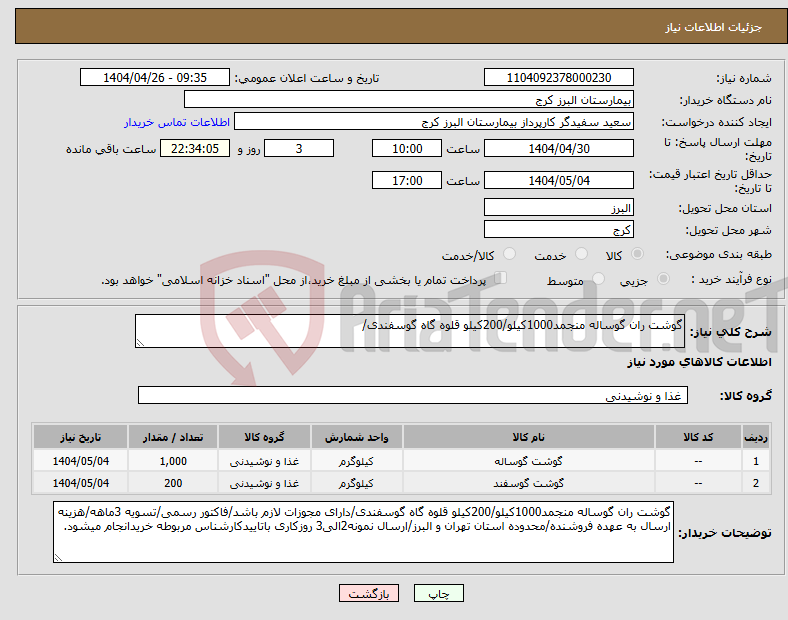Click the کیلوگرم unit in row 2

click(x=356, y=483)
